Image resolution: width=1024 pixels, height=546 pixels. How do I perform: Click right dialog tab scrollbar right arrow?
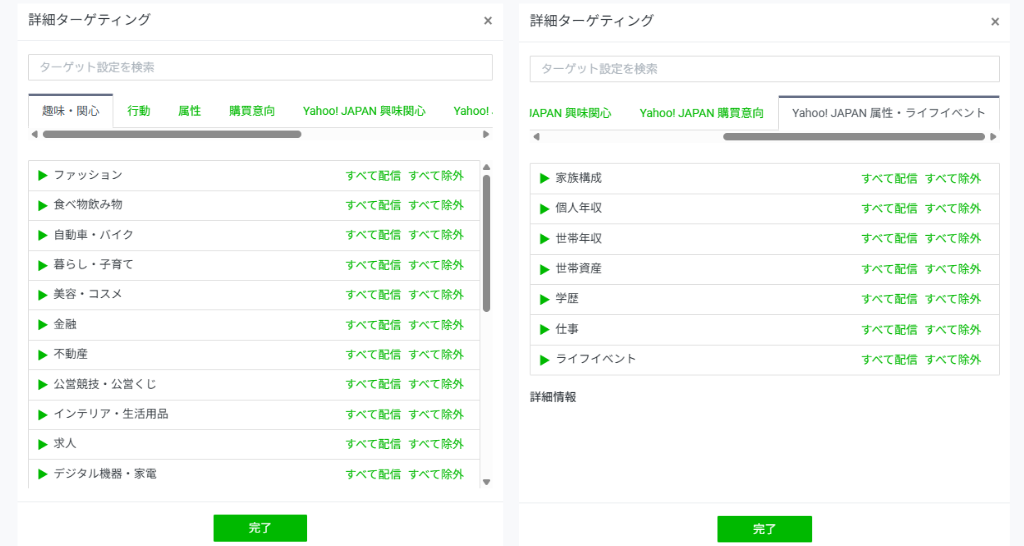point(993,136)
